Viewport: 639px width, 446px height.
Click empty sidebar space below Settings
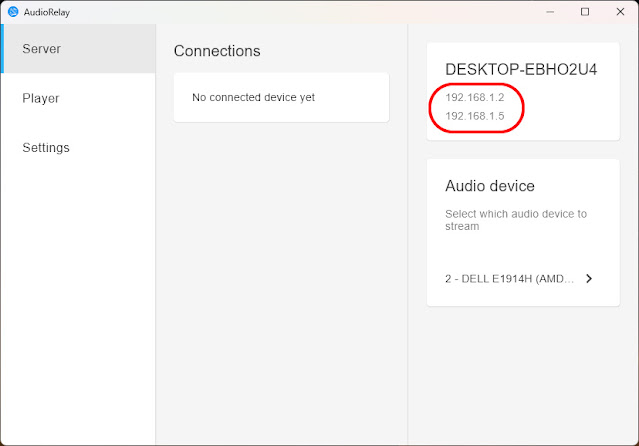tap(78, 300)
